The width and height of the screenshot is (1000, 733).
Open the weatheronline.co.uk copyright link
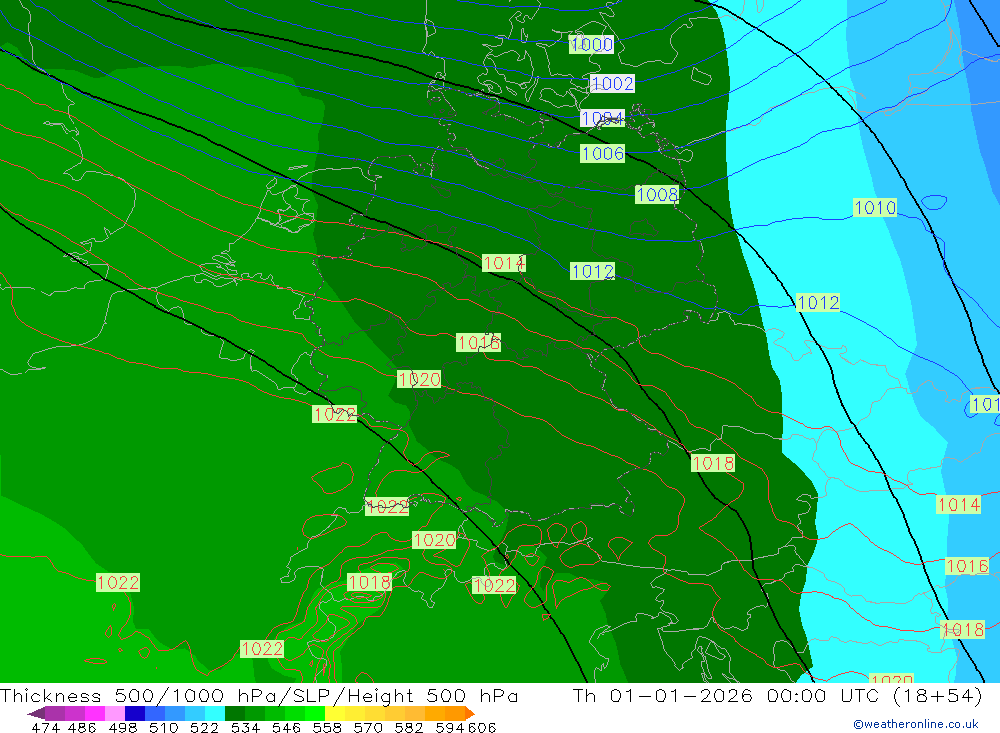[916, 724]
